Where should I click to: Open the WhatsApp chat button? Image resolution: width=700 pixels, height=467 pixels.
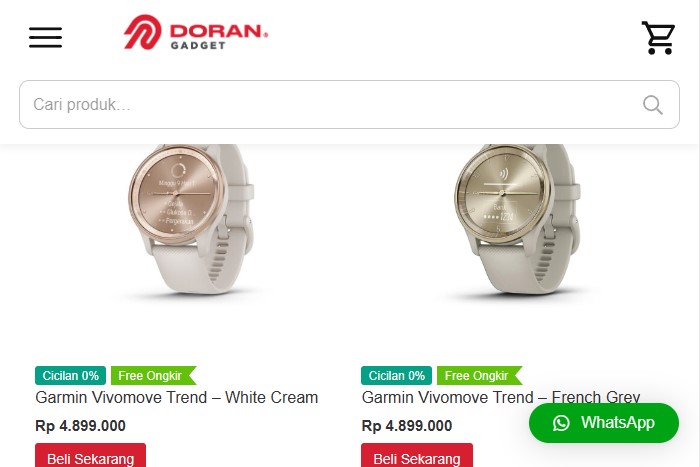click(x=604, y=423)
